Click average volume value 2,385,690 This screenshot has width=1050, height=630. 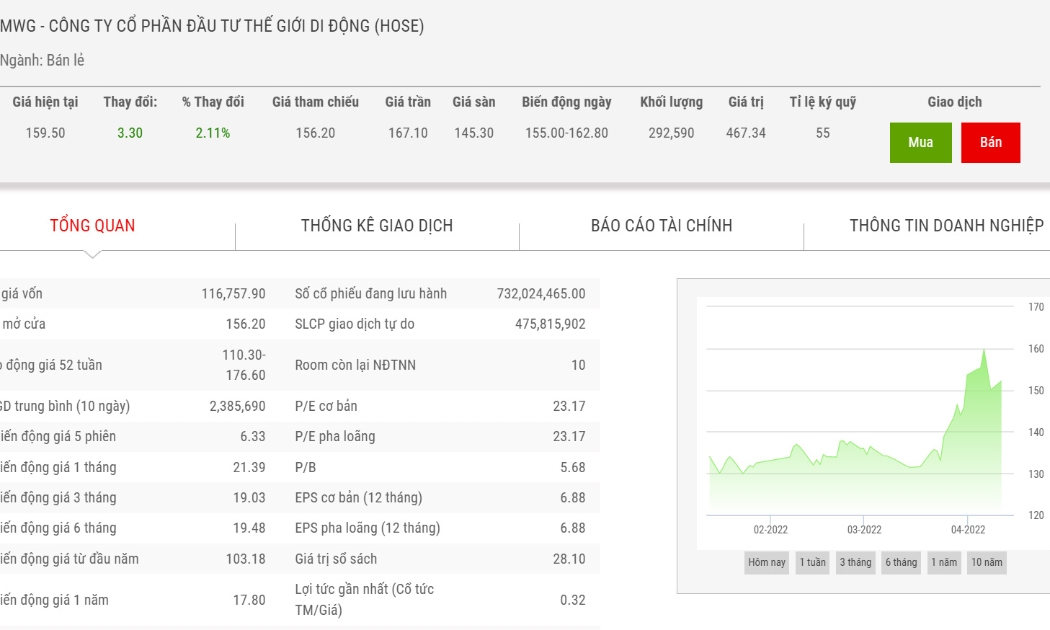tap(237, 406)
